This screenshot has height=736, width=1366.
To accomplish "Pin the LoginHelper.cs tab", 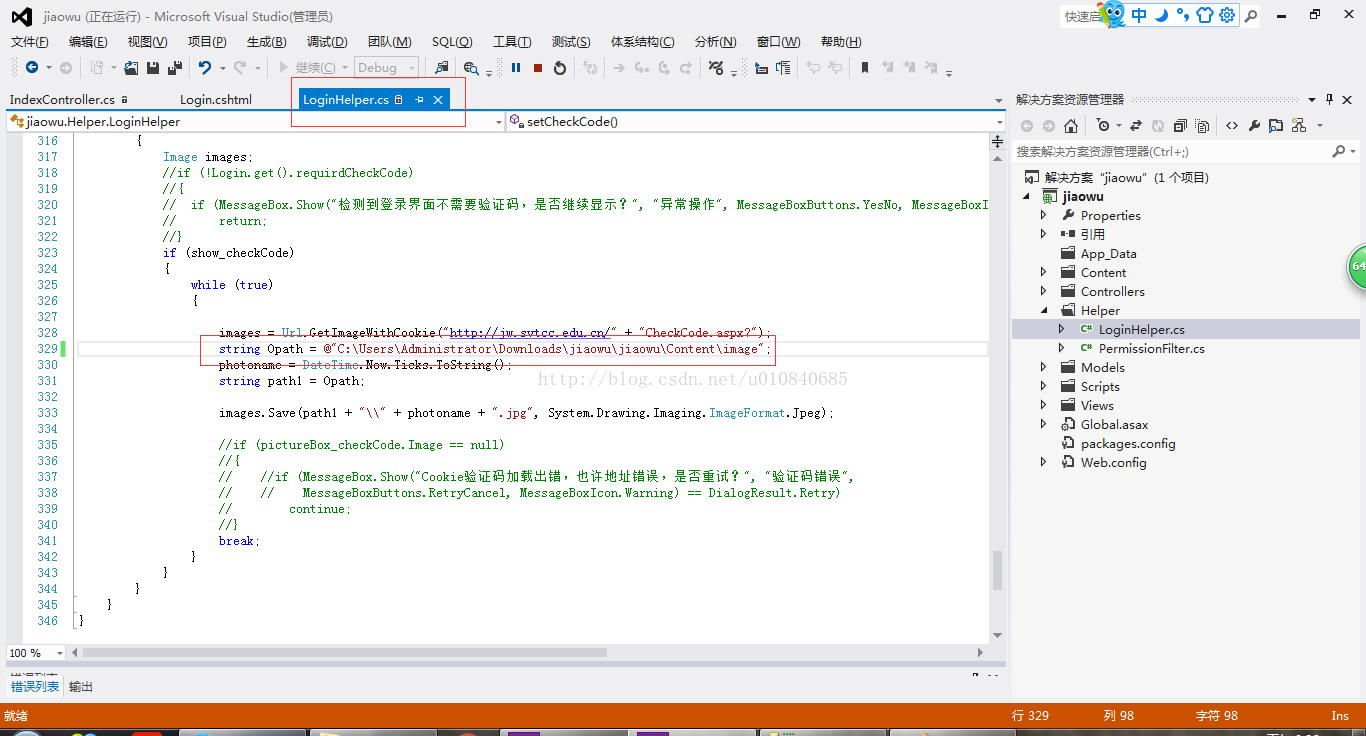I will pos(420,100).
